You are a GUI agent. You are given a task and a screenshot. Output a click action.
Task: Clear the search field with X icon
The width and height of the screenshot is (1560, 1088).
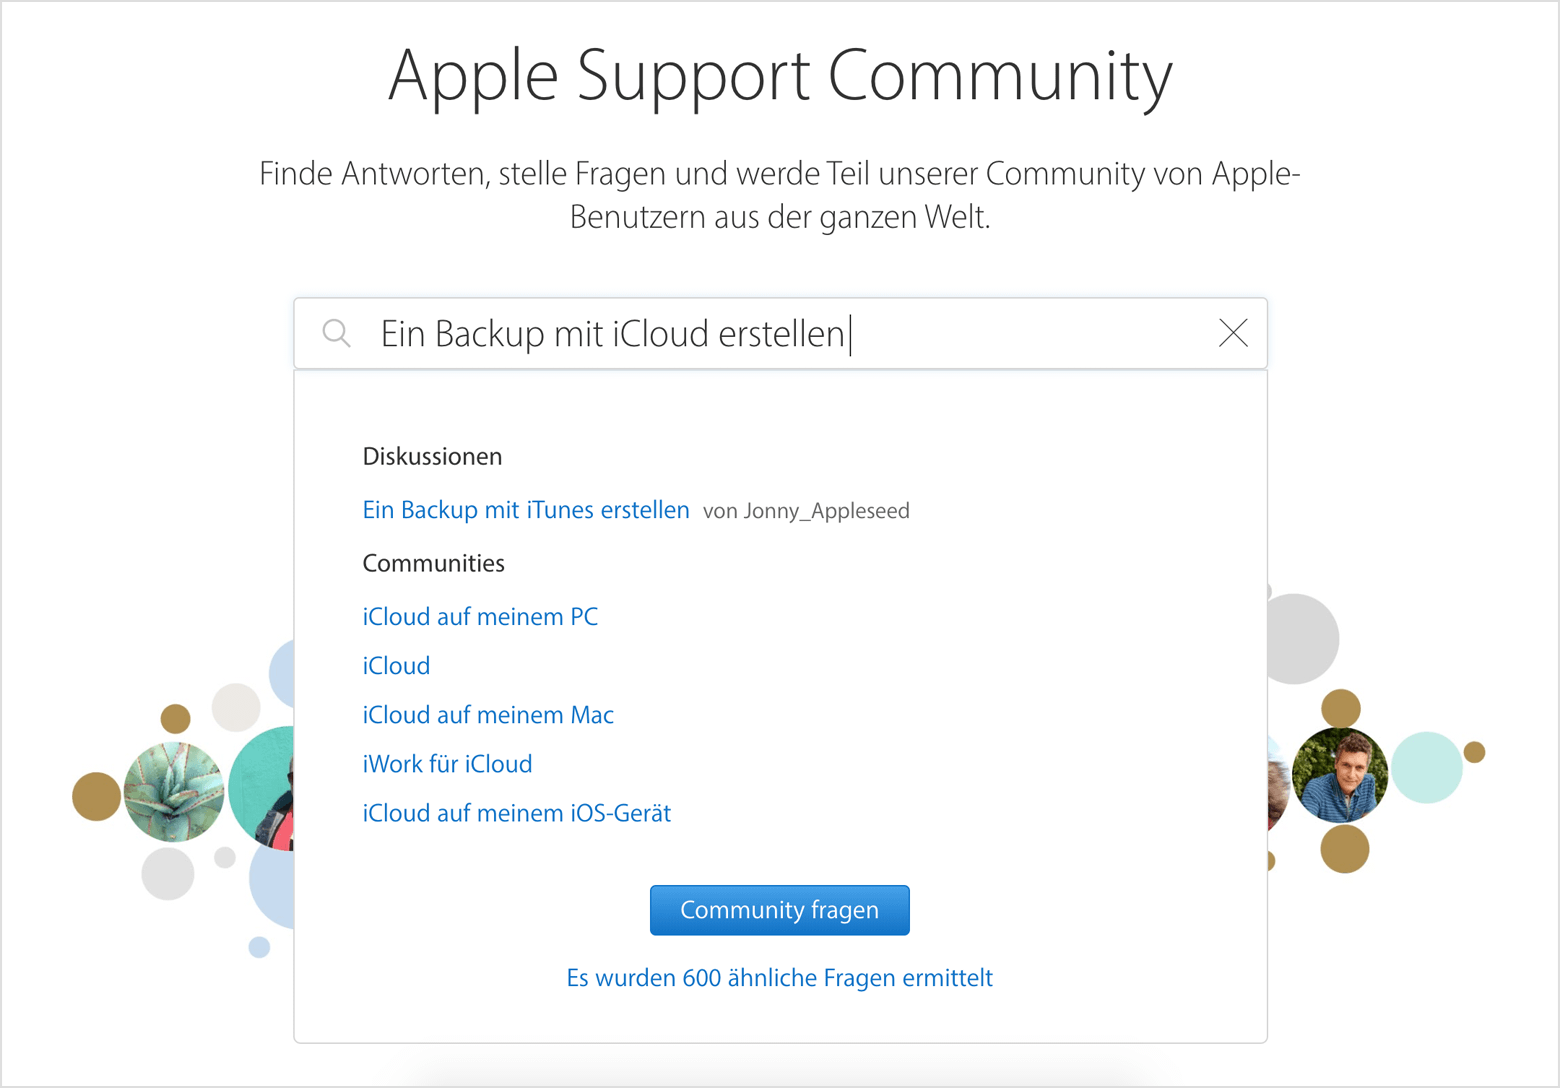click(1233, 333)
